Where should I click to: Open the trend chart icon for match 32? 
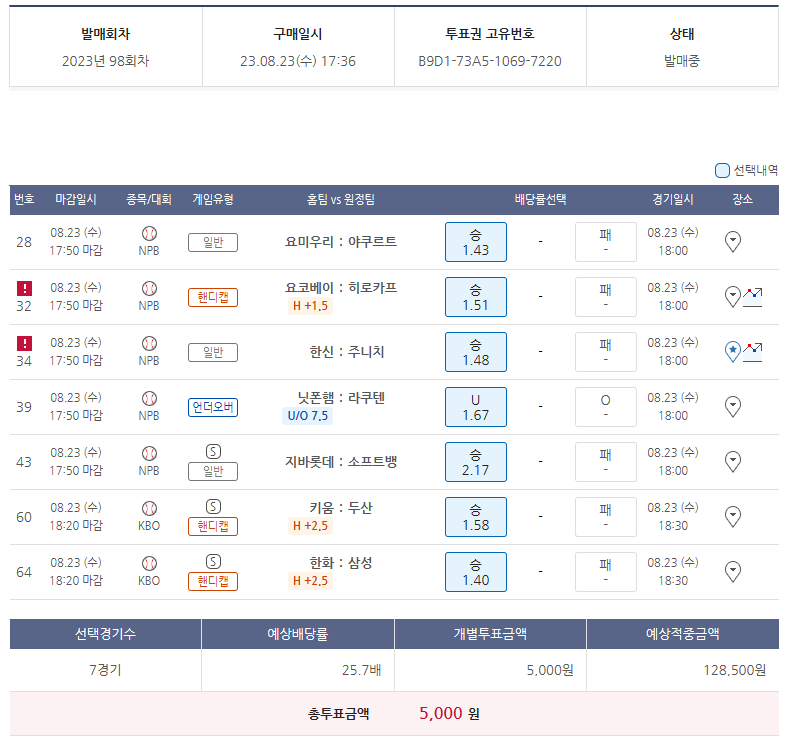(x=752, y=297)
